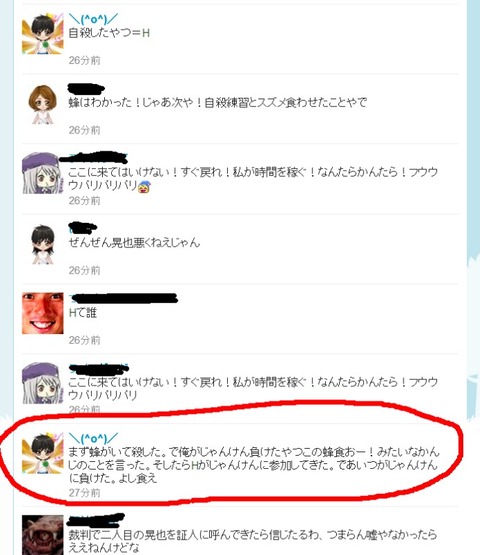Click the fairy-wing avatar inside the red circle
This screenshot has height=555, width=480.
(42, 453)
